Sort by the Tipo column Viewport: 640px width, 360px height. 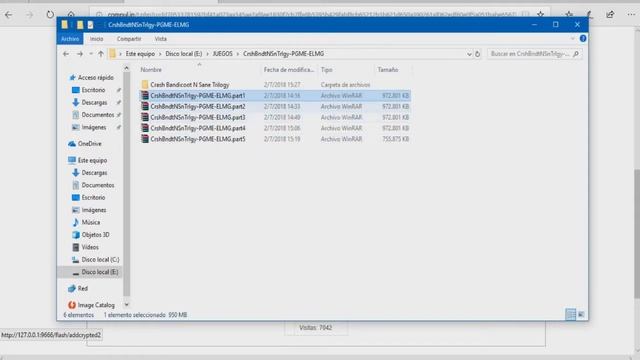pos(327,70)
